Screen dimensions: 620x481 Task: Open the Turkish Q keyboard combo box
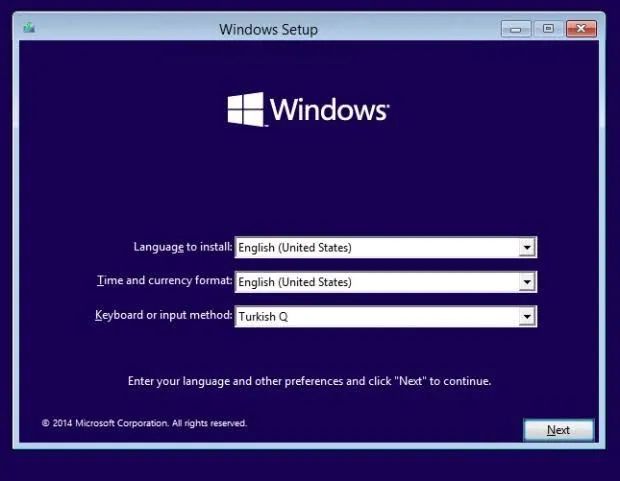pyautogui.click(x=386, y=316)
